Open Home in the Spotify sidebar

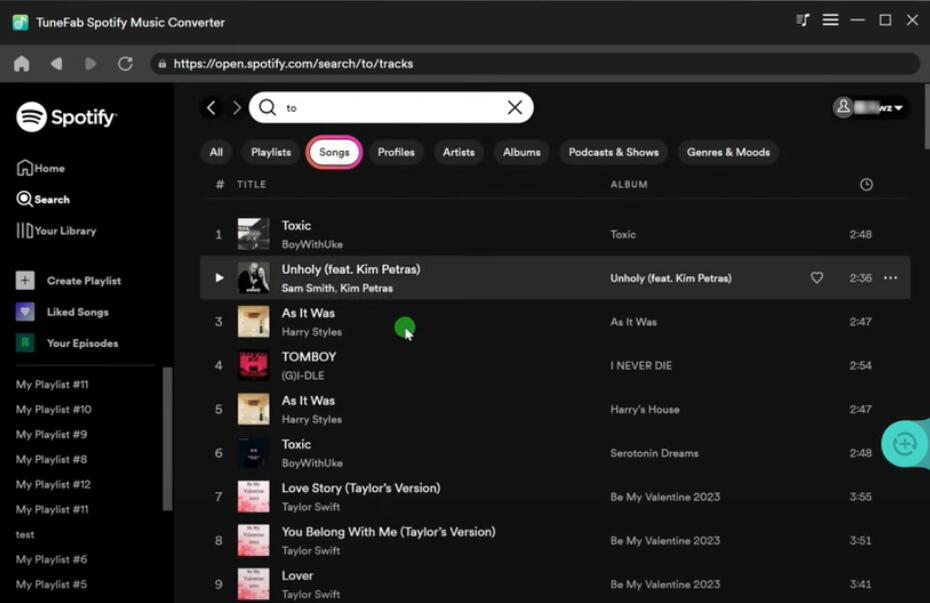[x=41, y=168]
